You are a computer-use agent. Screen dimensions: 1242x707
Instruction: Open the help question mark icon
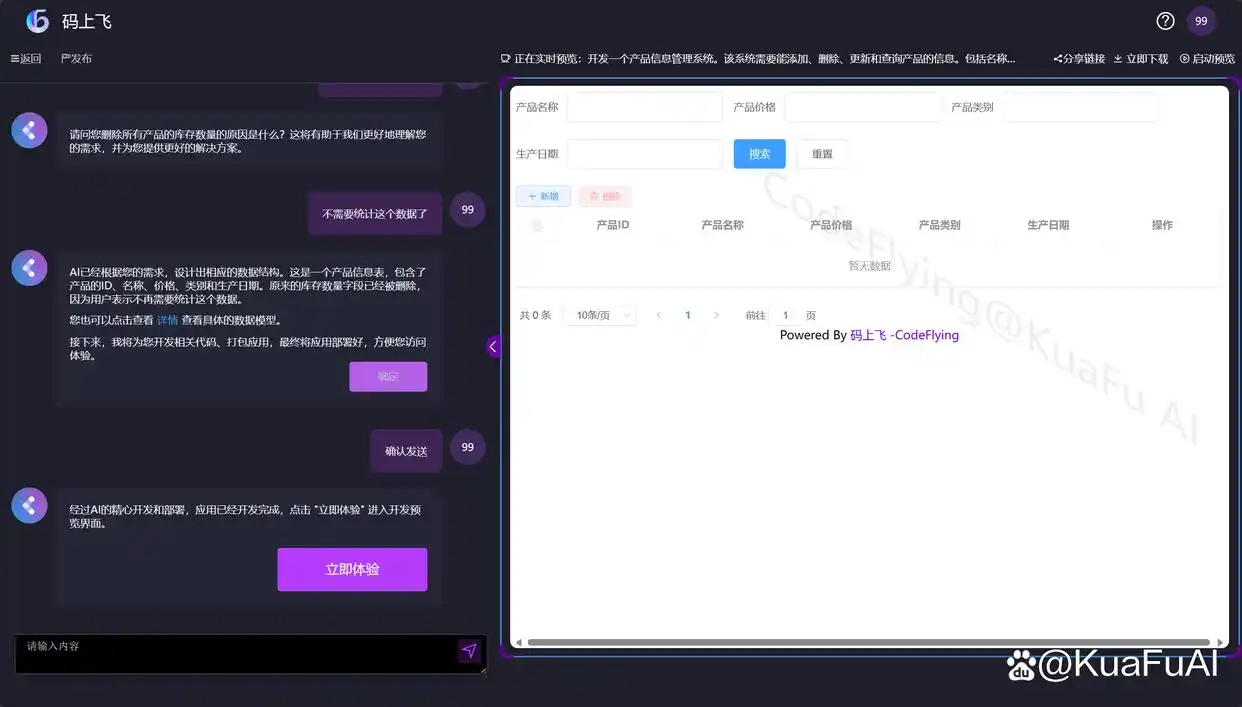1164,20
